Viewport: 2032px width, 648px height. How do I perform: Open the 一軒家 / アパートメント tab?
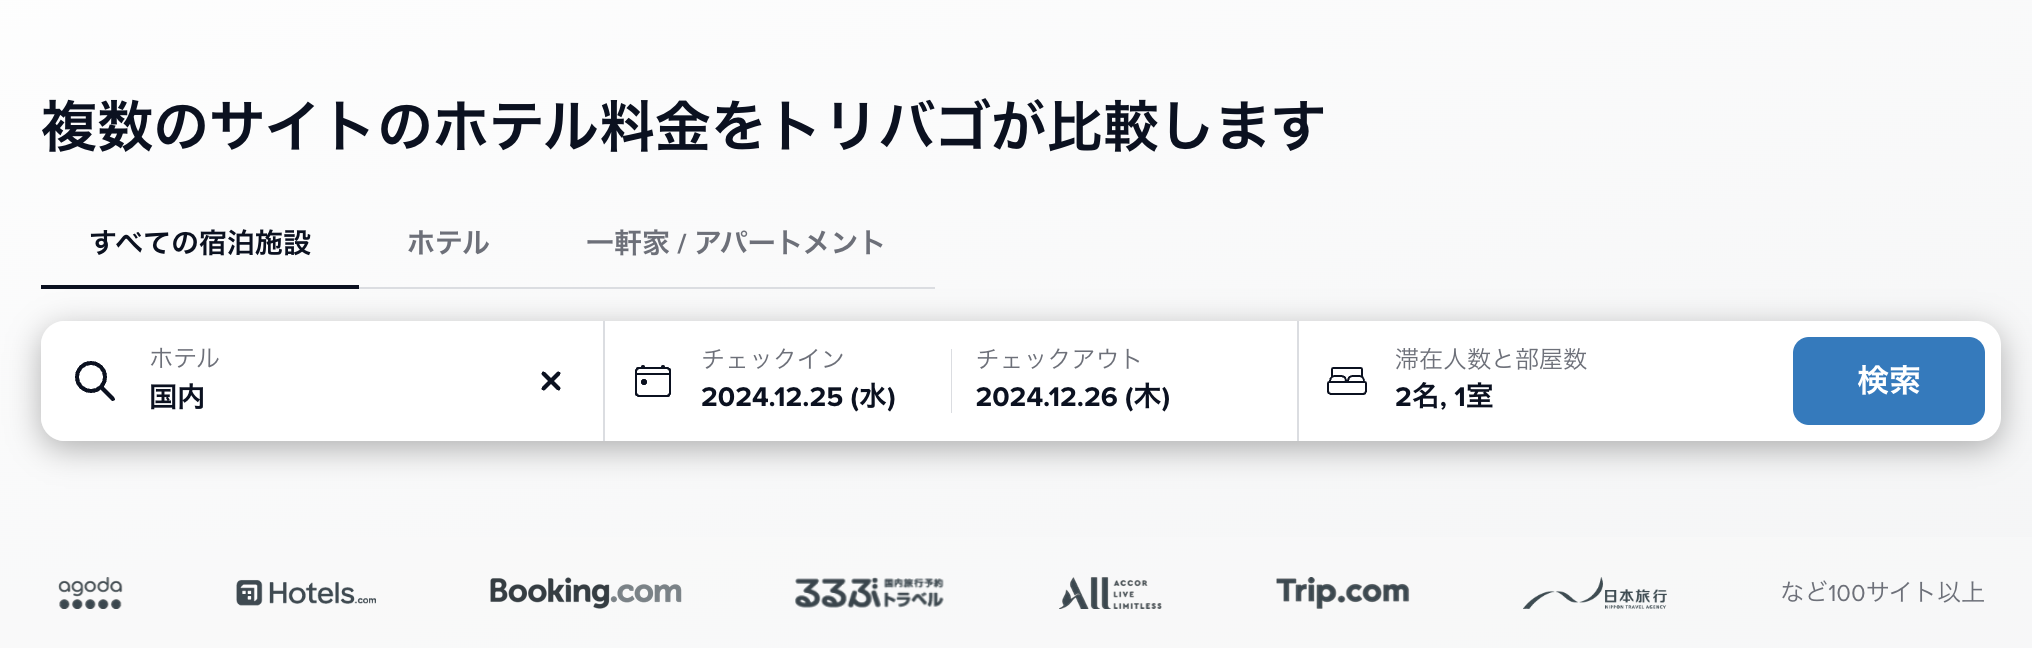coord(733,241)
